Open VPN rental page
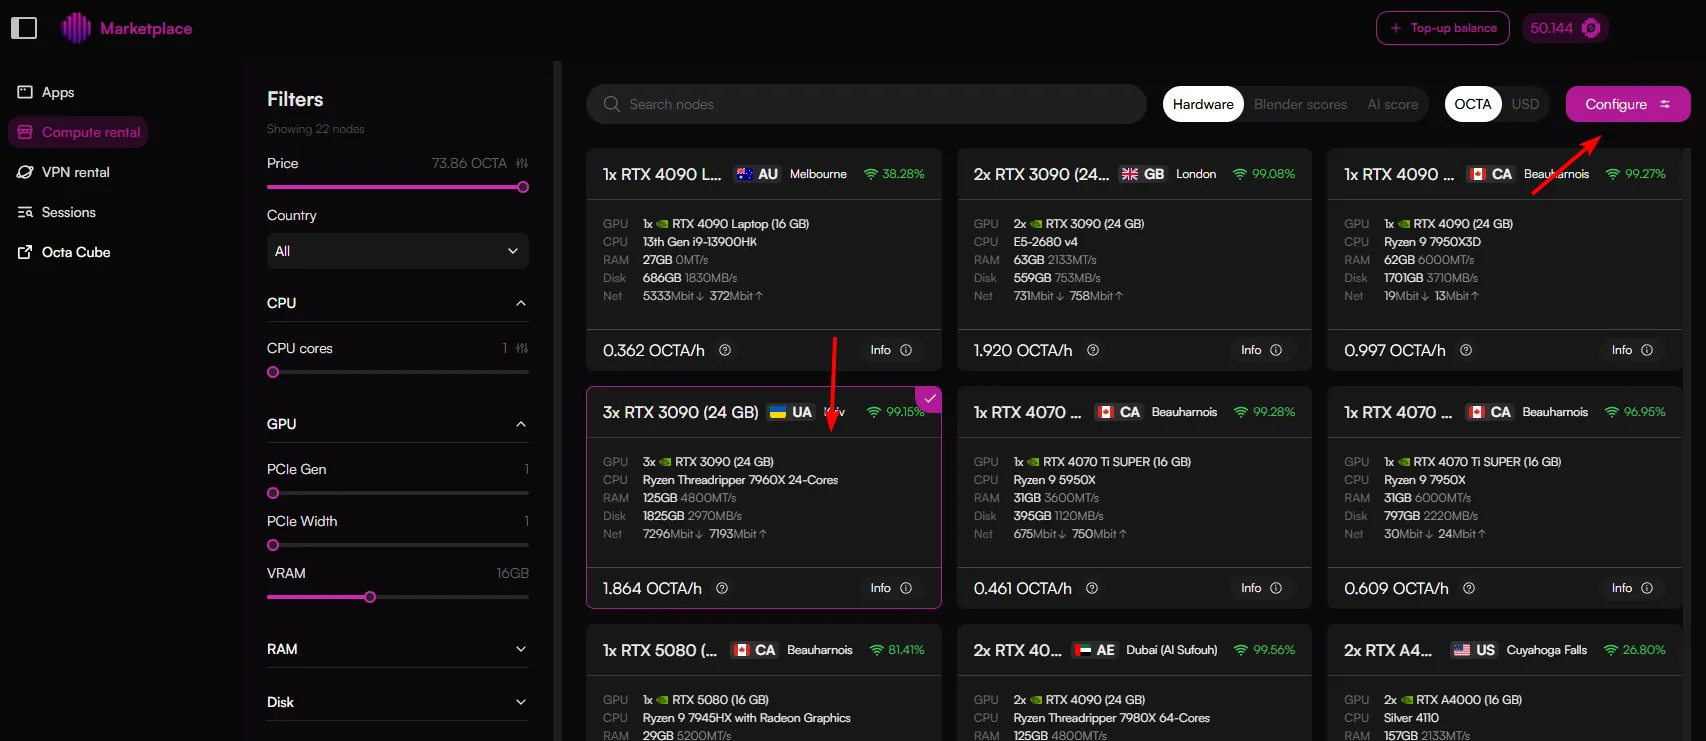Viewport: 1706px width, 741px height. pos(63,172)
